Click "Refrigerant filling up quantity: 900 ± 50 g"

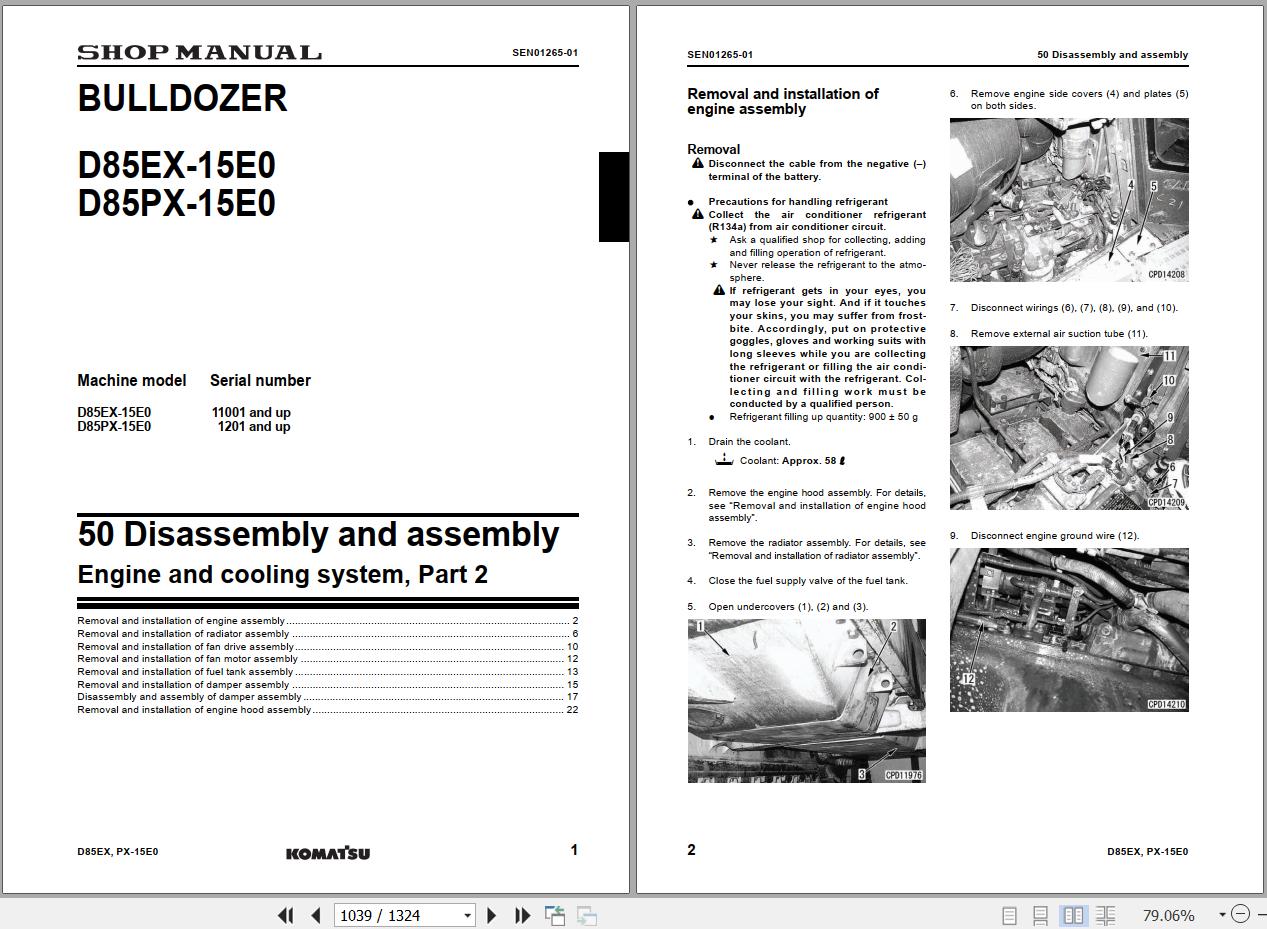pos(823,417)
